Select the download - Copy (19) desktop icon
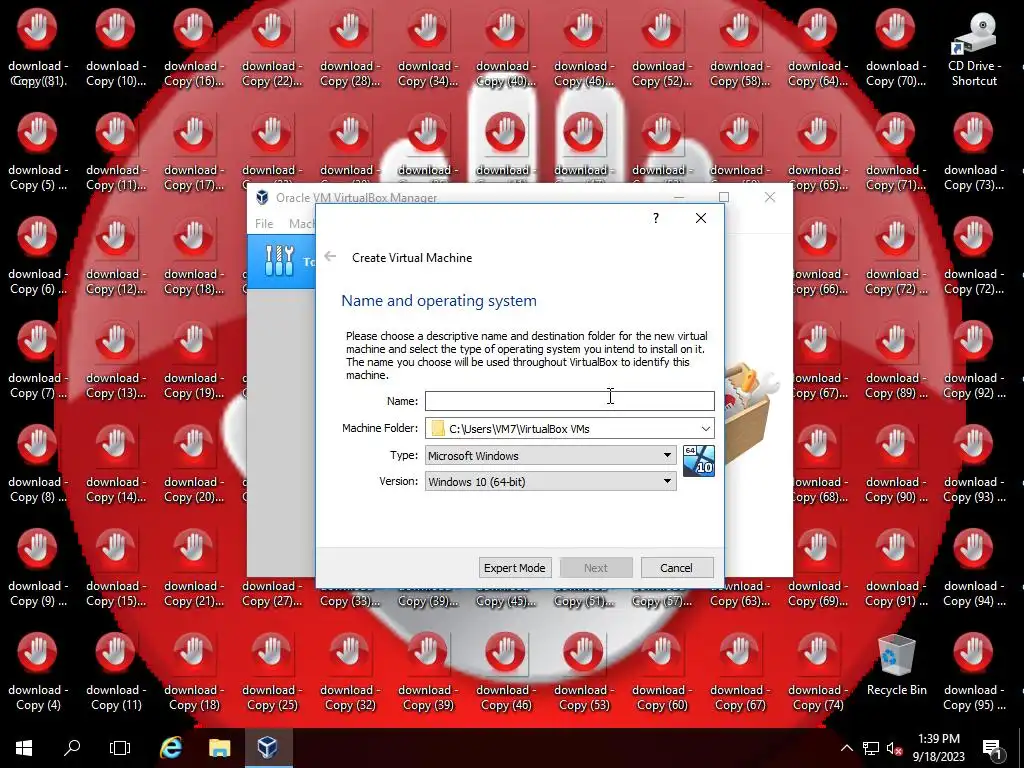Image resolution: width=1024 pixels, height=768 pixels. point(194,362)
